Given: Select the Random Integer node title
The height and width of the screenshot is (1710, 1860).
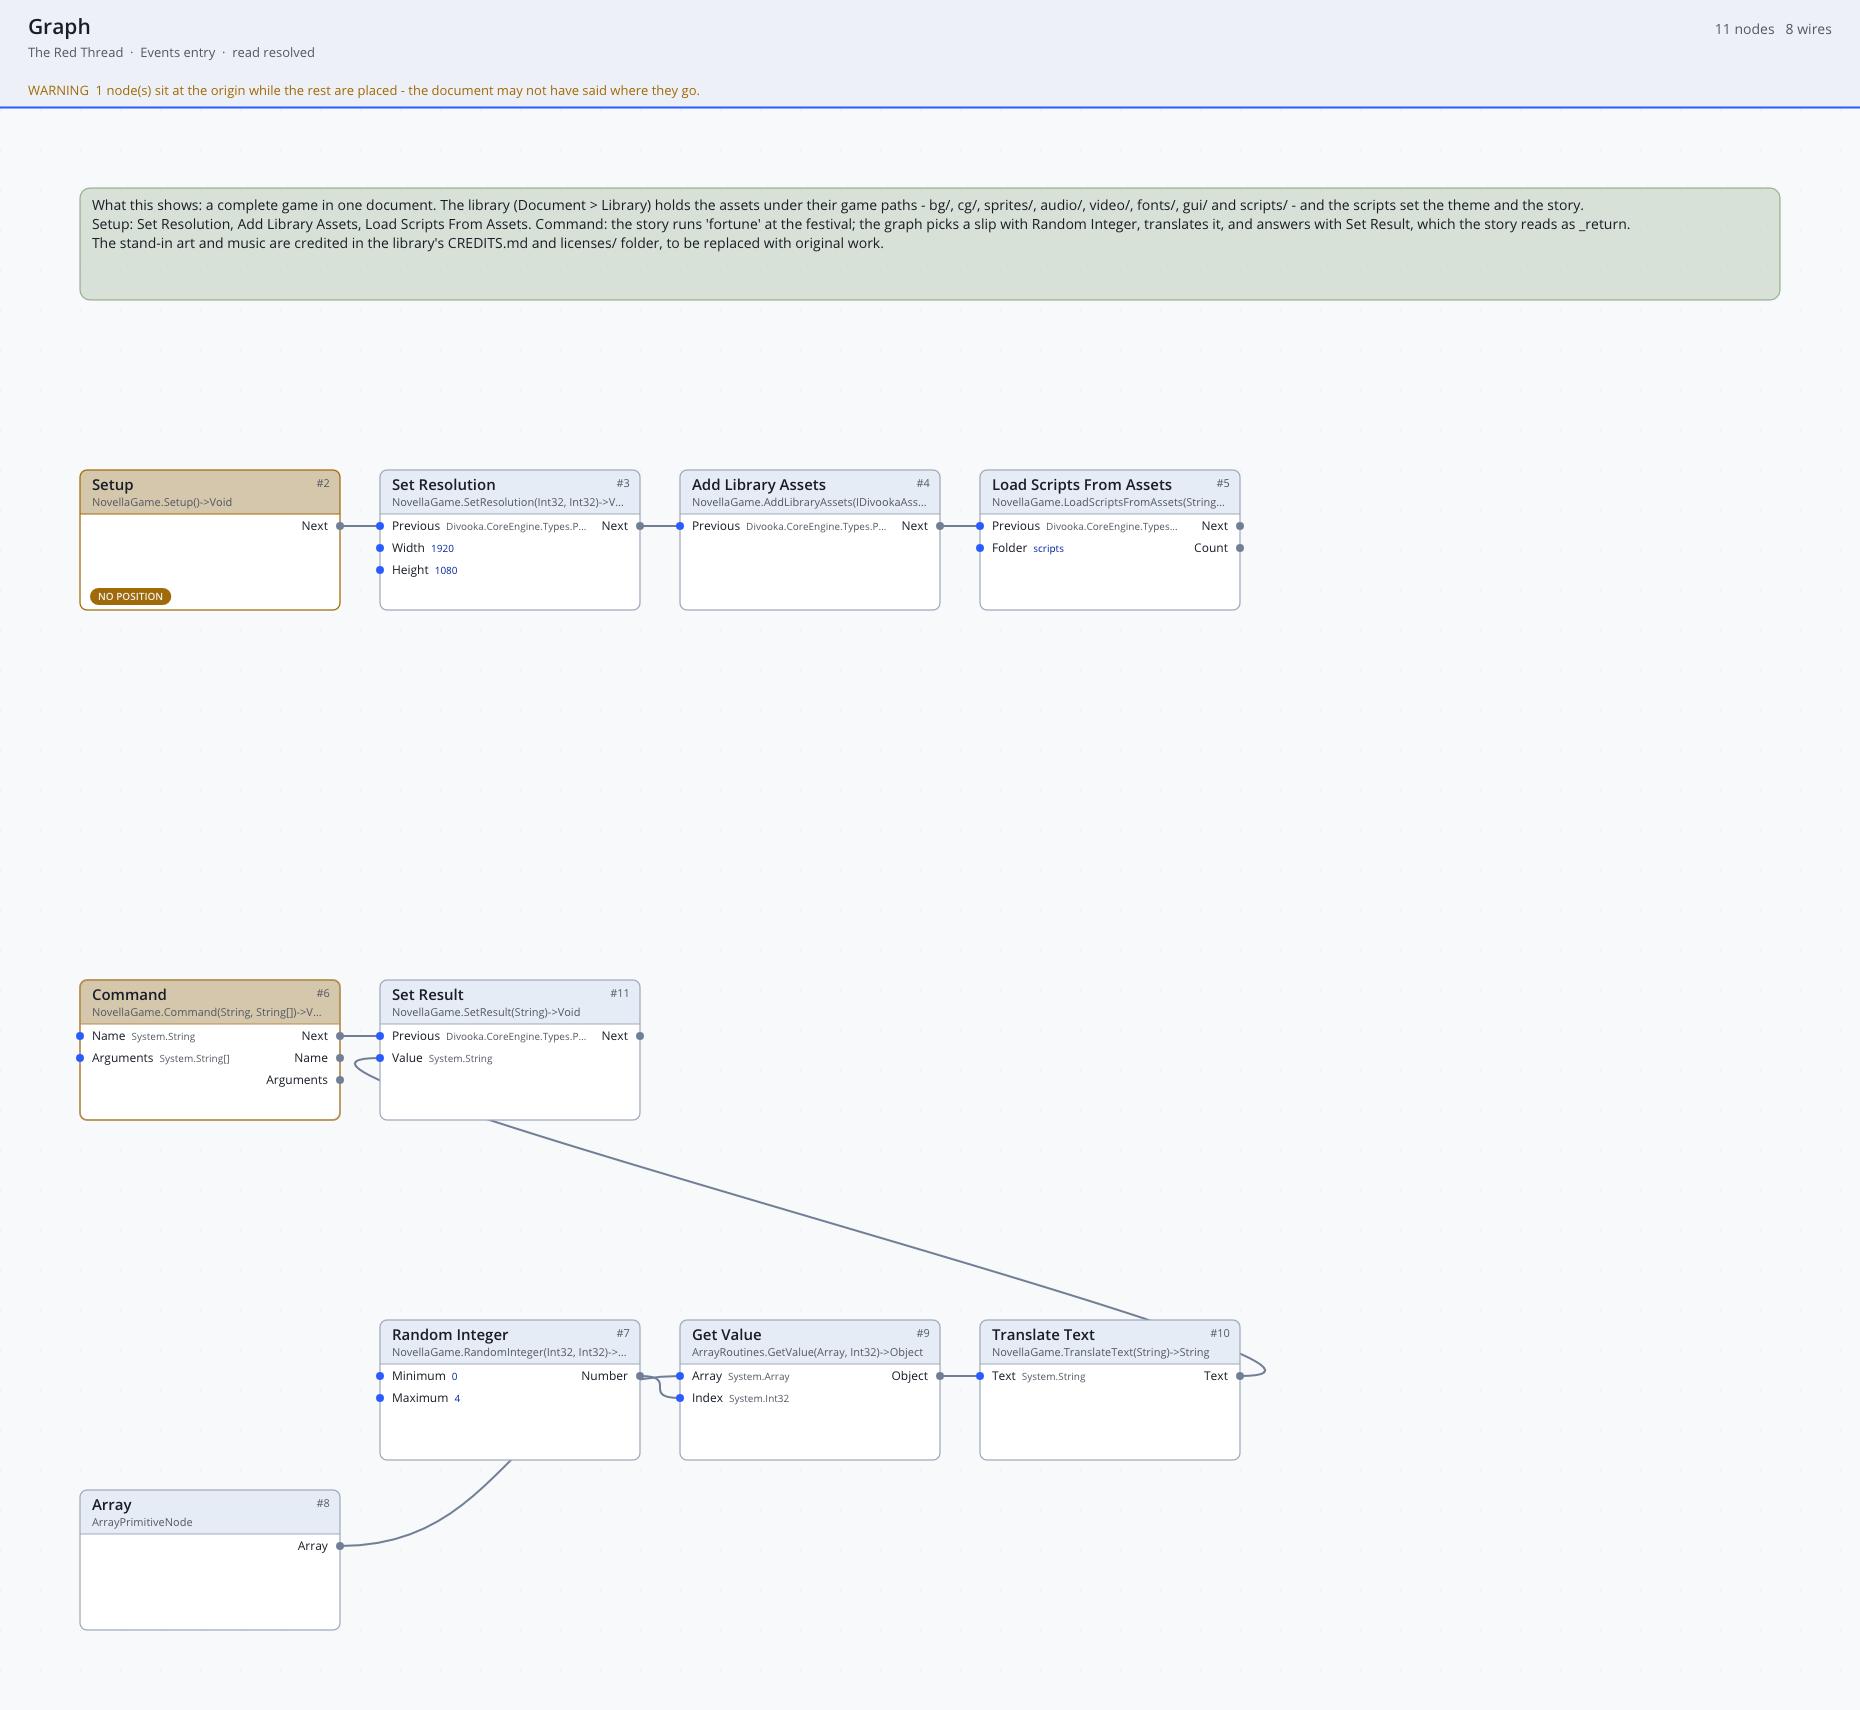Looking at the screenshot, I should (x=450, y=1334).
